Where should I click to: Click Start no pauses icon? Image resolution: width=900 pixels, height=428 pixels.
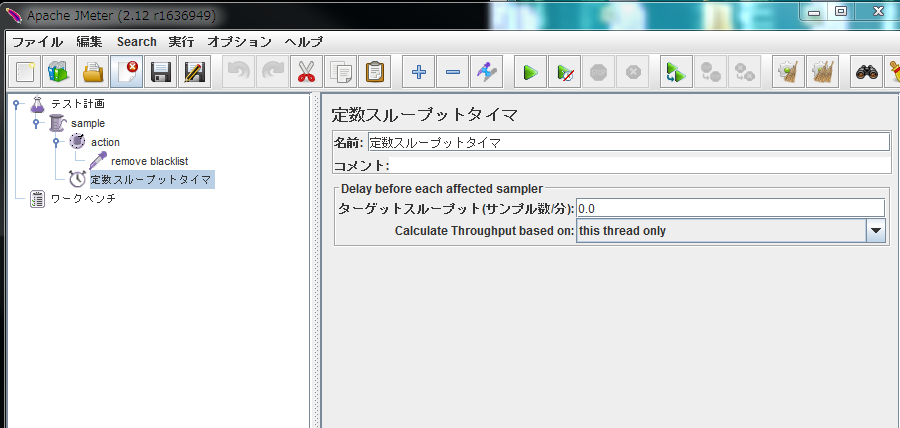click(x=564, y=72)
